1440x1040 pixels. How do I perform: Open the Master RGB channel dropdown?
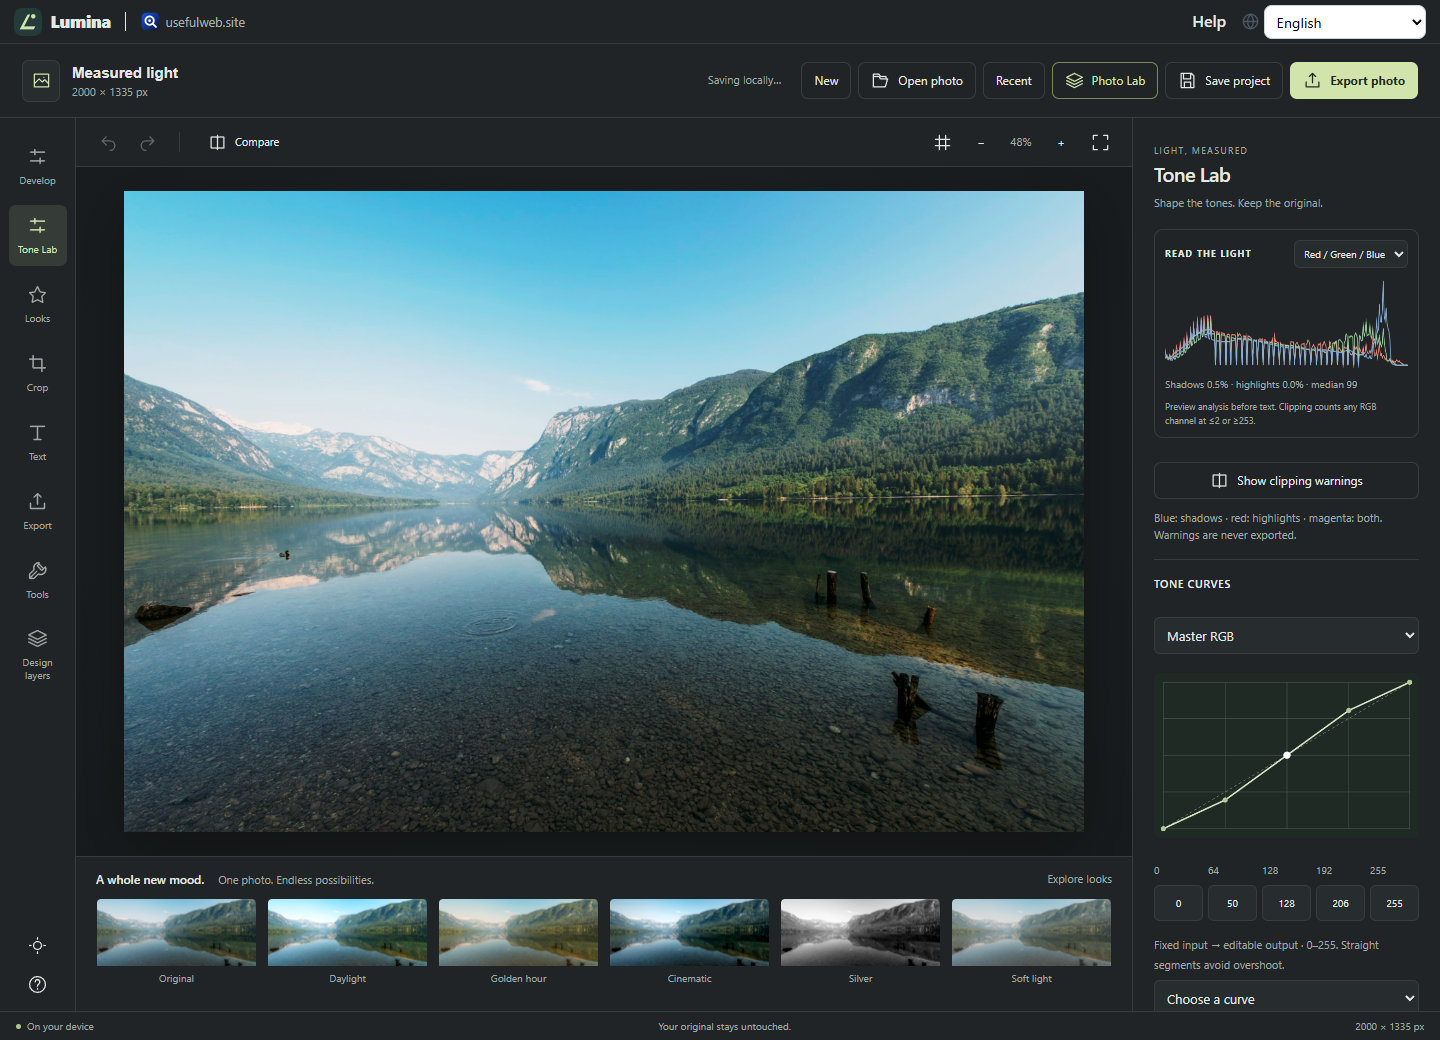(1286, 636)
